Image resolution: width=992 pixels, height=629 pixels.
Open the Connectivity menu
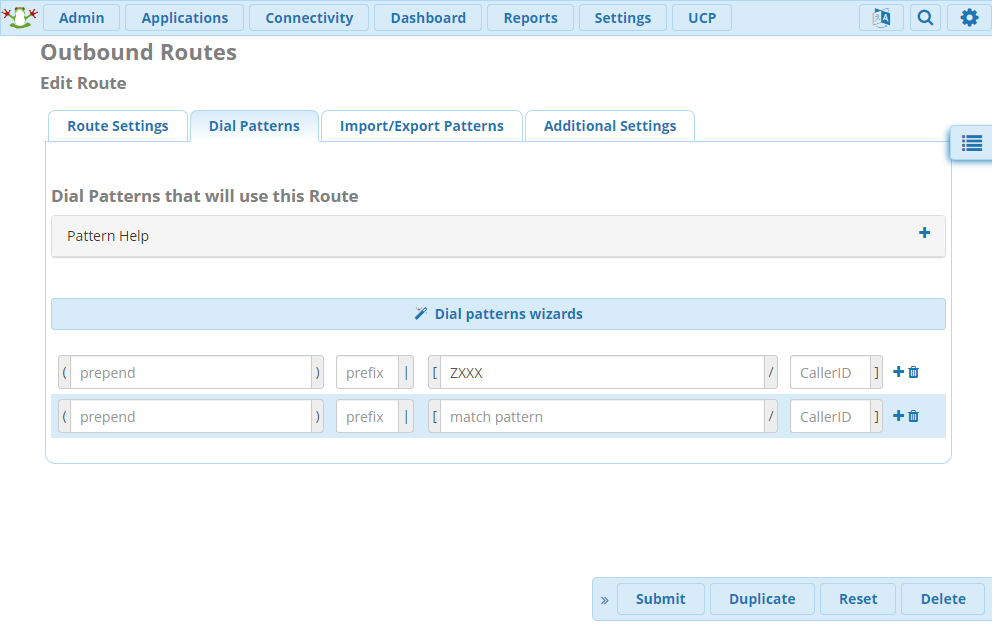pyautogui.click(x=309, y=18)
